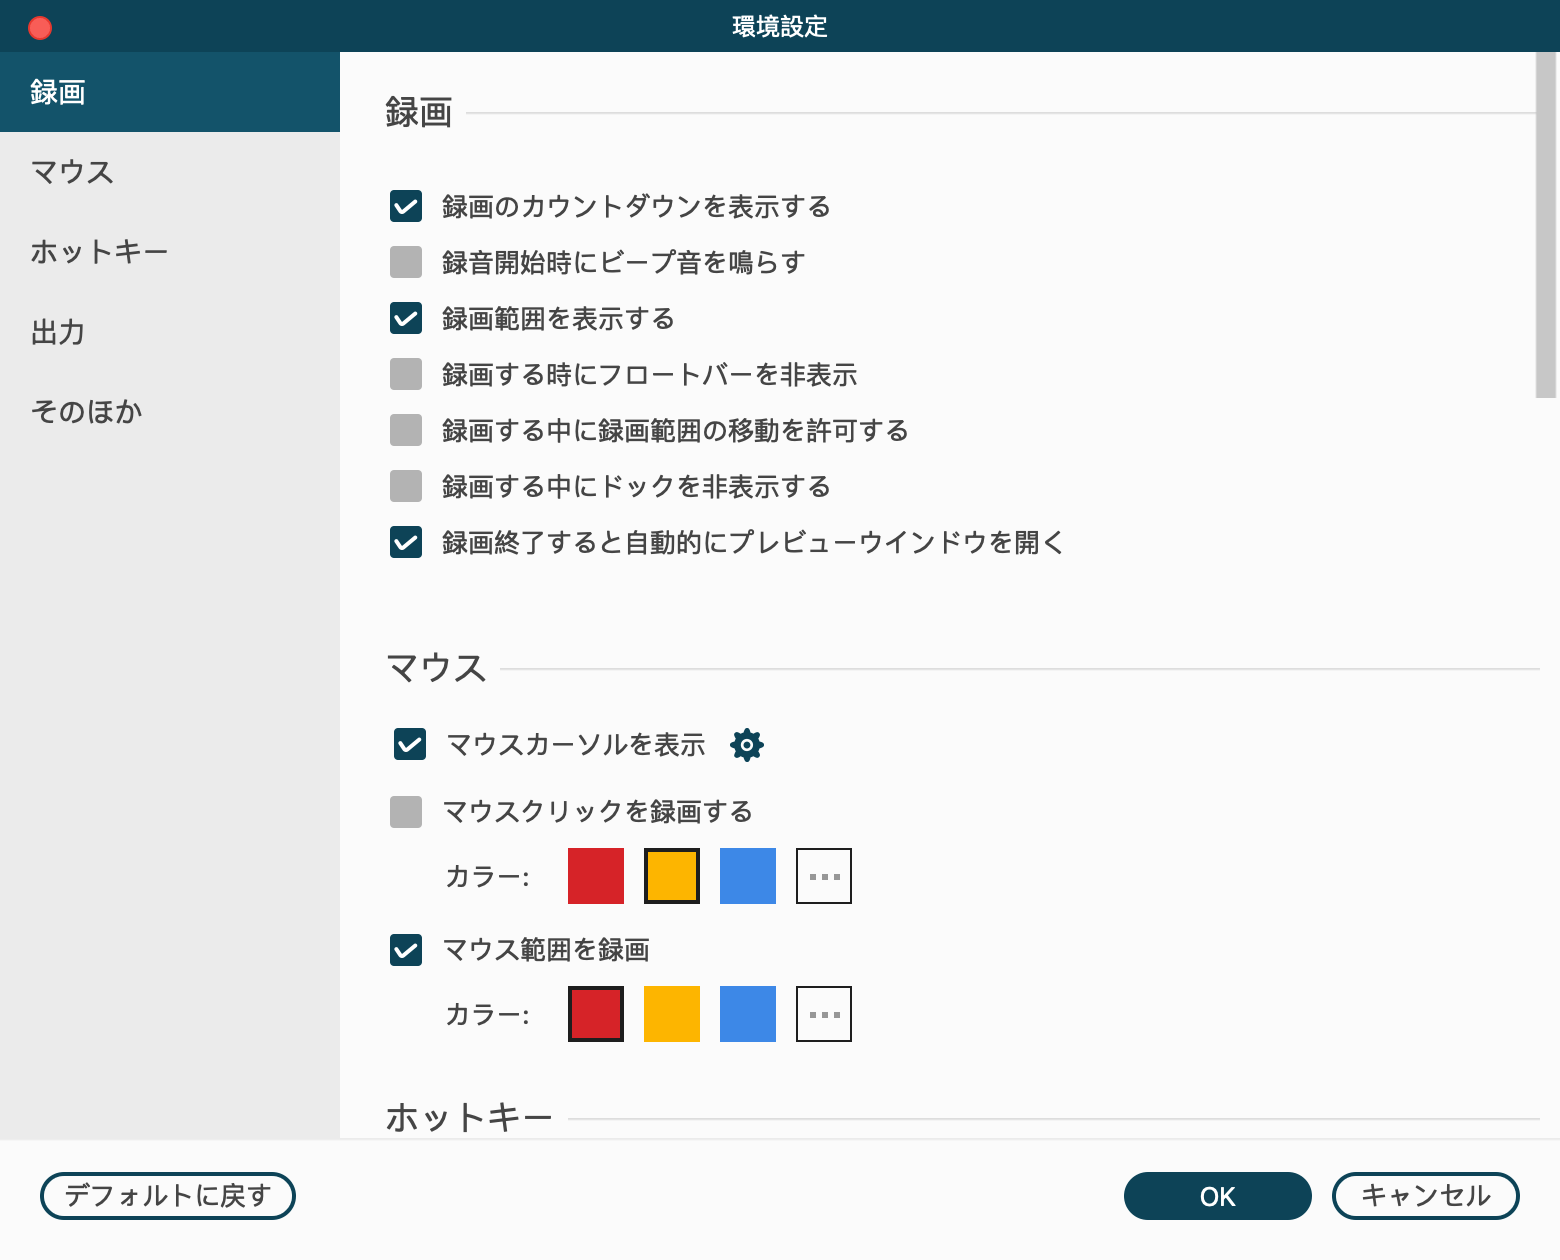Pick blue color for mouse click
The width and height of the screenshot is (1560, 1260).
pos(748,876)
